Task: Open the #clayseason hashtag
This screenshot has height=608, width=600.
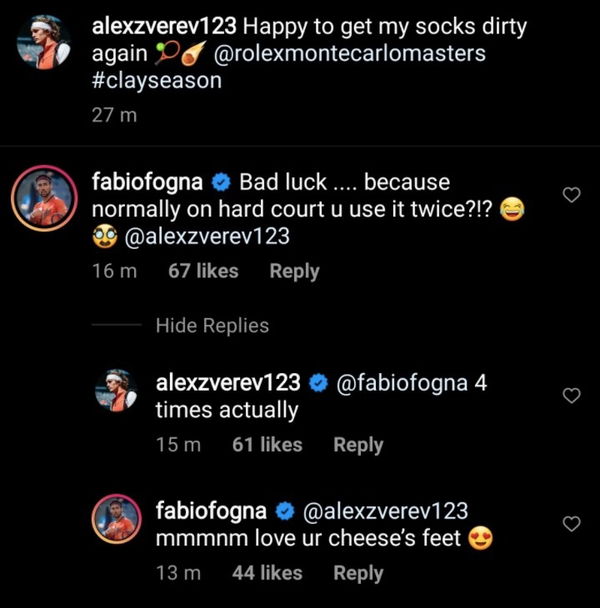Action: (x=156, y=81)
